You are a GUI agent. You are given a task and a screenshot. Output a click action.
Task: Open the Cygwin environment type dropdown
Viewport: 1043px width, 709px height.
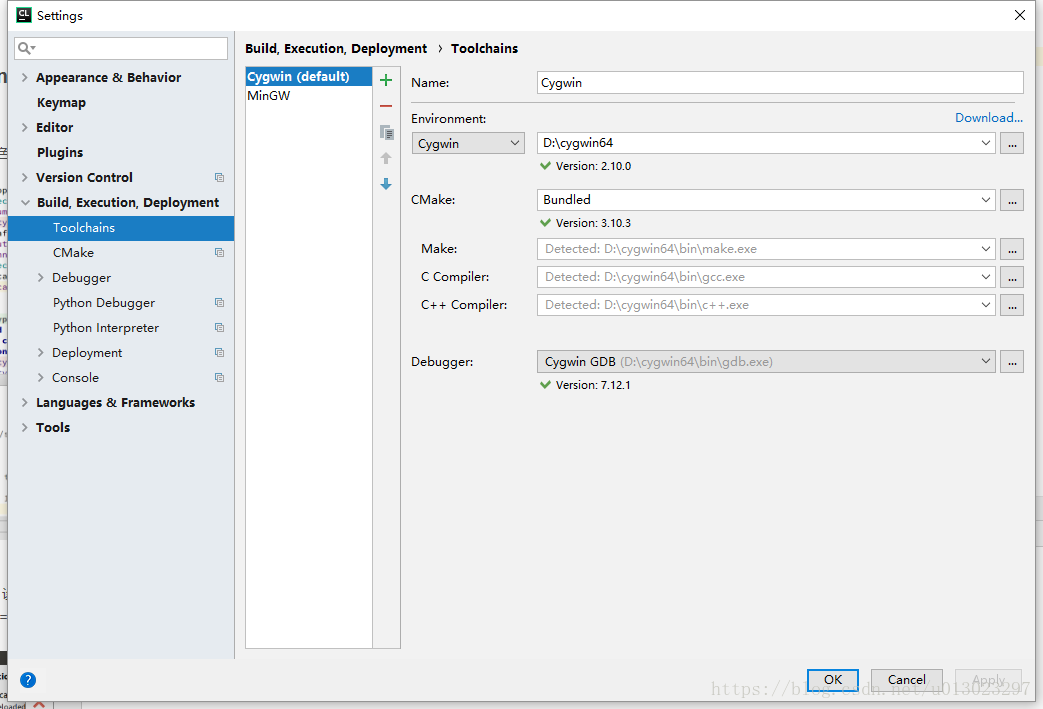pyautogui.click(x=468, y=144)
